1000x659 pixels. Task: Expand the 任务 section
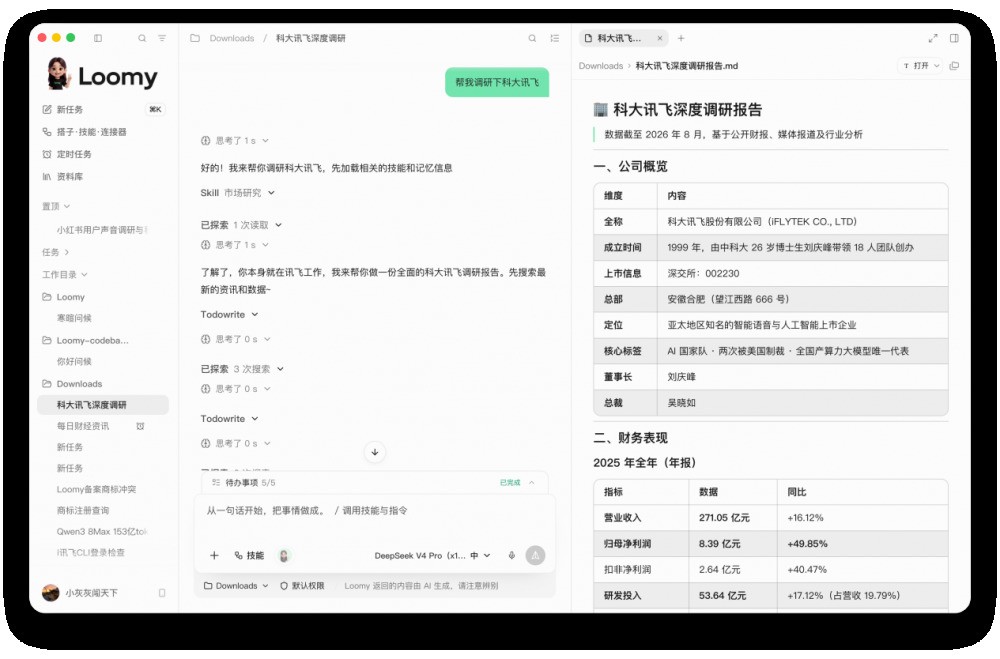pos(55,252)
